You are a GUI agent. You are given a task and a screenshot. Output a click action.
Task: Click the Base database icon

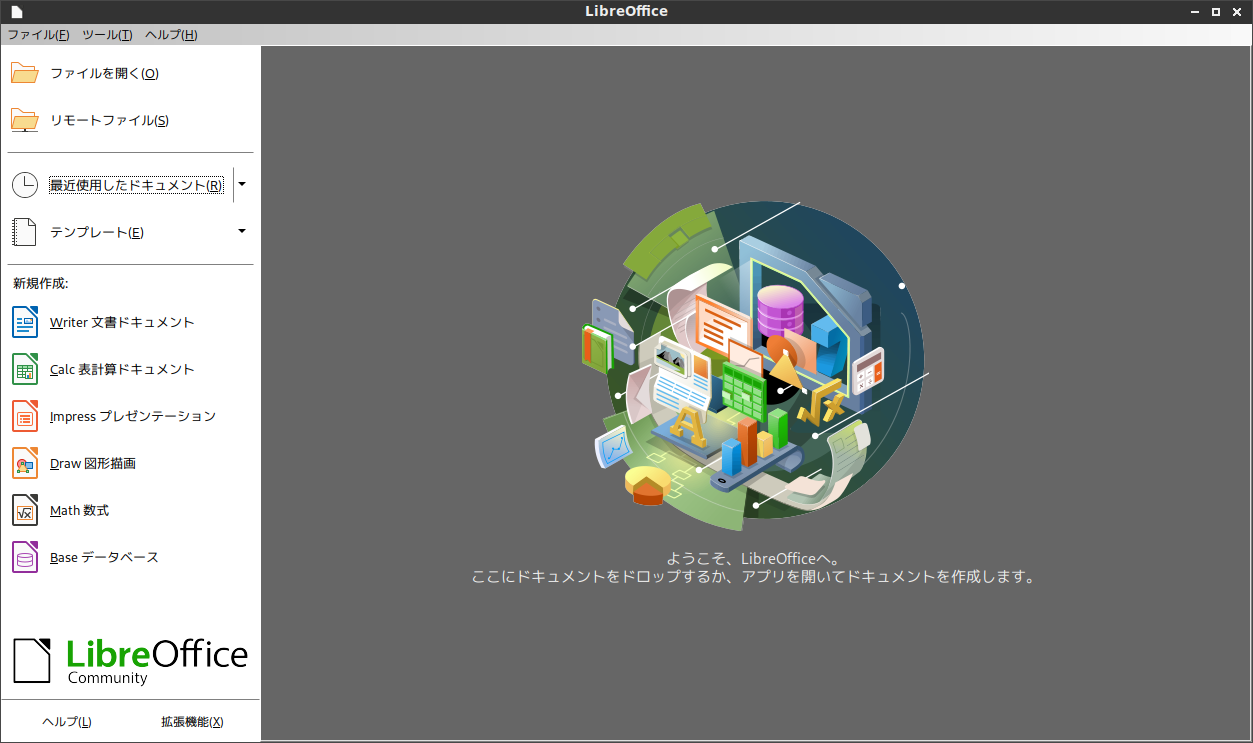(x=25, y=557)
